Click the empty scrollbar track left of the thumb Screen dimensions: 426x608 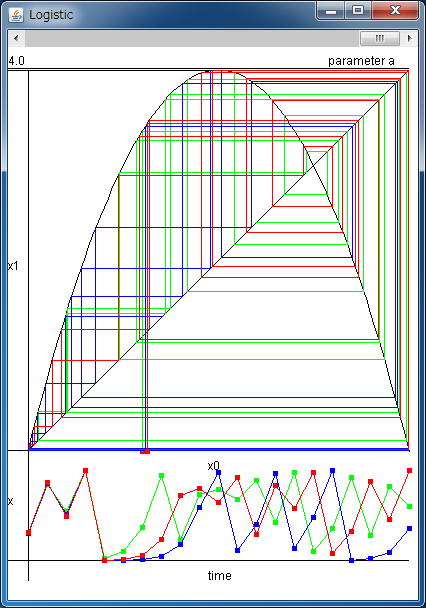click(192, 38)
